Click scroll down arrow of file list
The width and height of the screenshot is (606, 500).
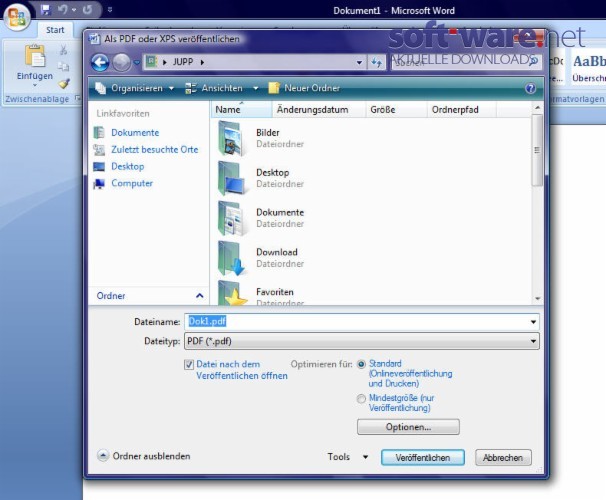coord(537,299)
